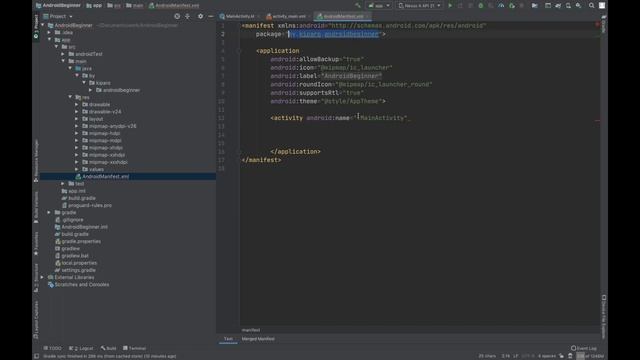Select the Text tab below the editor

tap(228, 339)
